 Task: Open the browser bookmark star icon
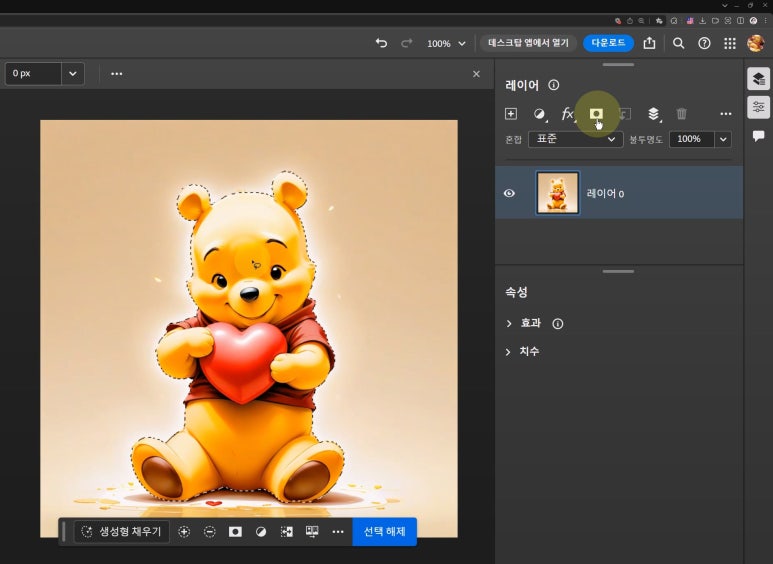point(659,21)
